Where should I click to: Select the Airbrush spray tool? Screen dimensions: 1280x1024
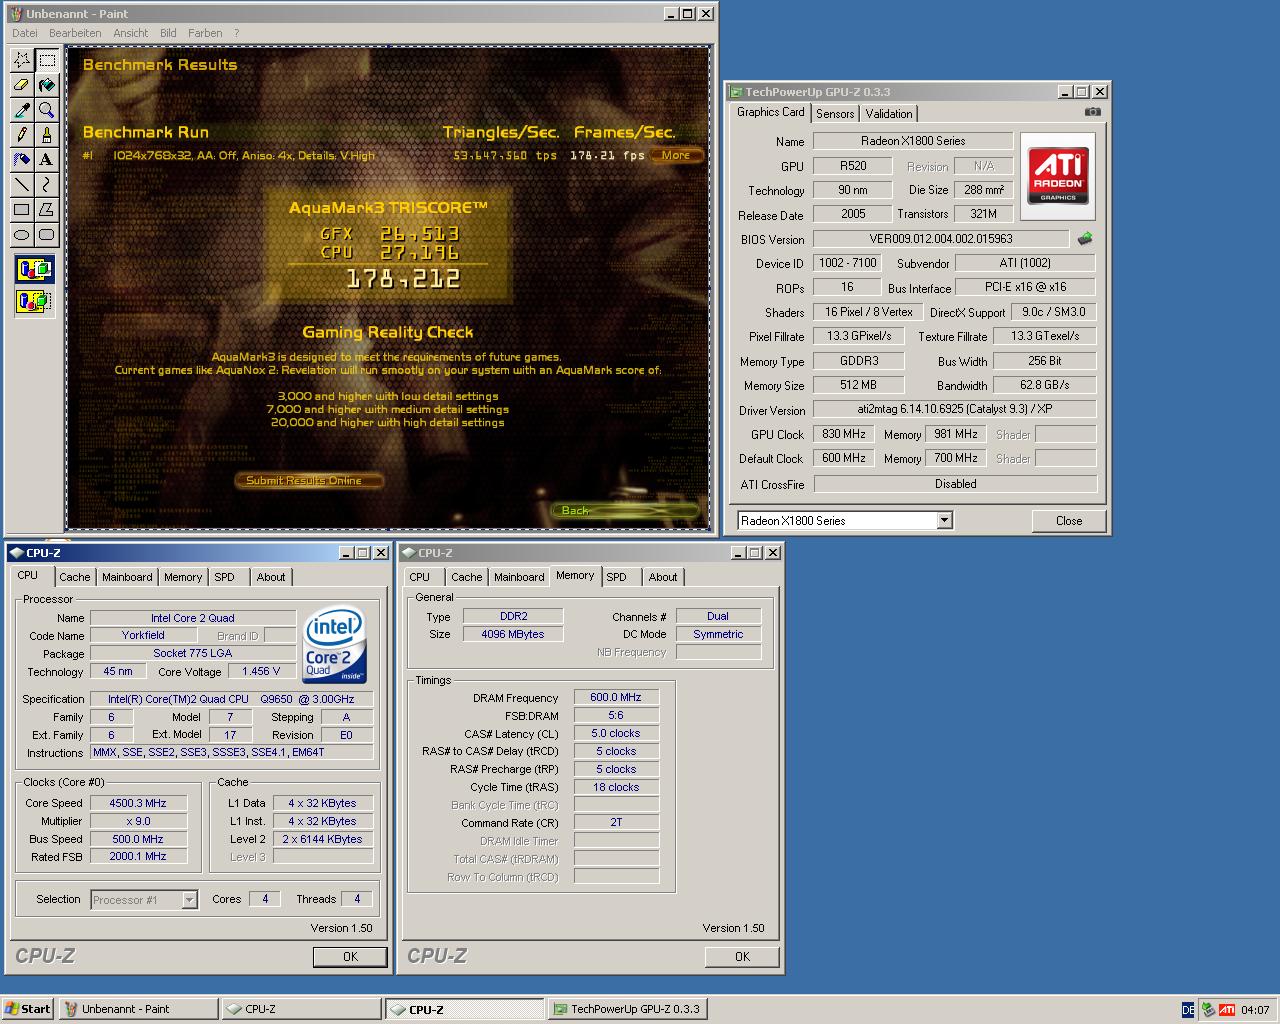[x=21, y=160]
